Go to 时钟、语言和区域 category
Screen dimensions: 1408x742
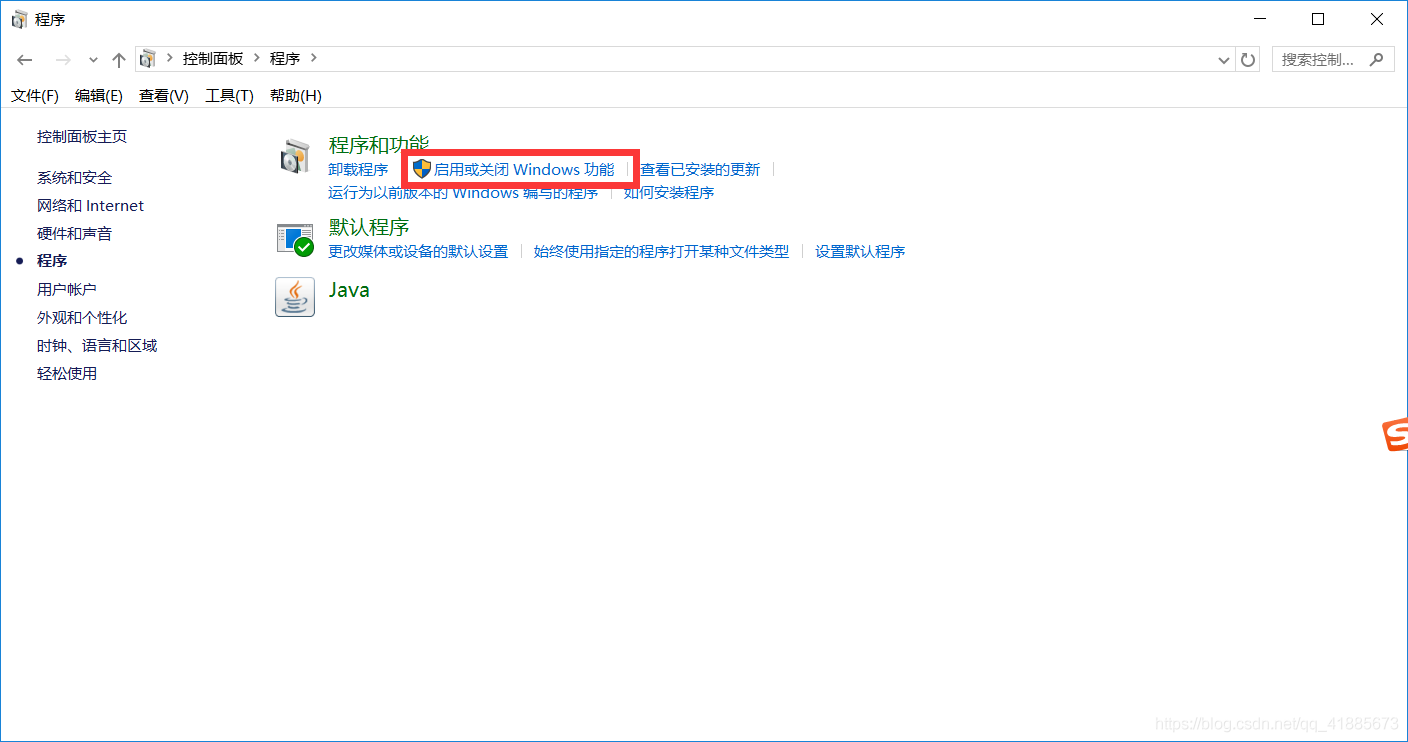(97, 346)
